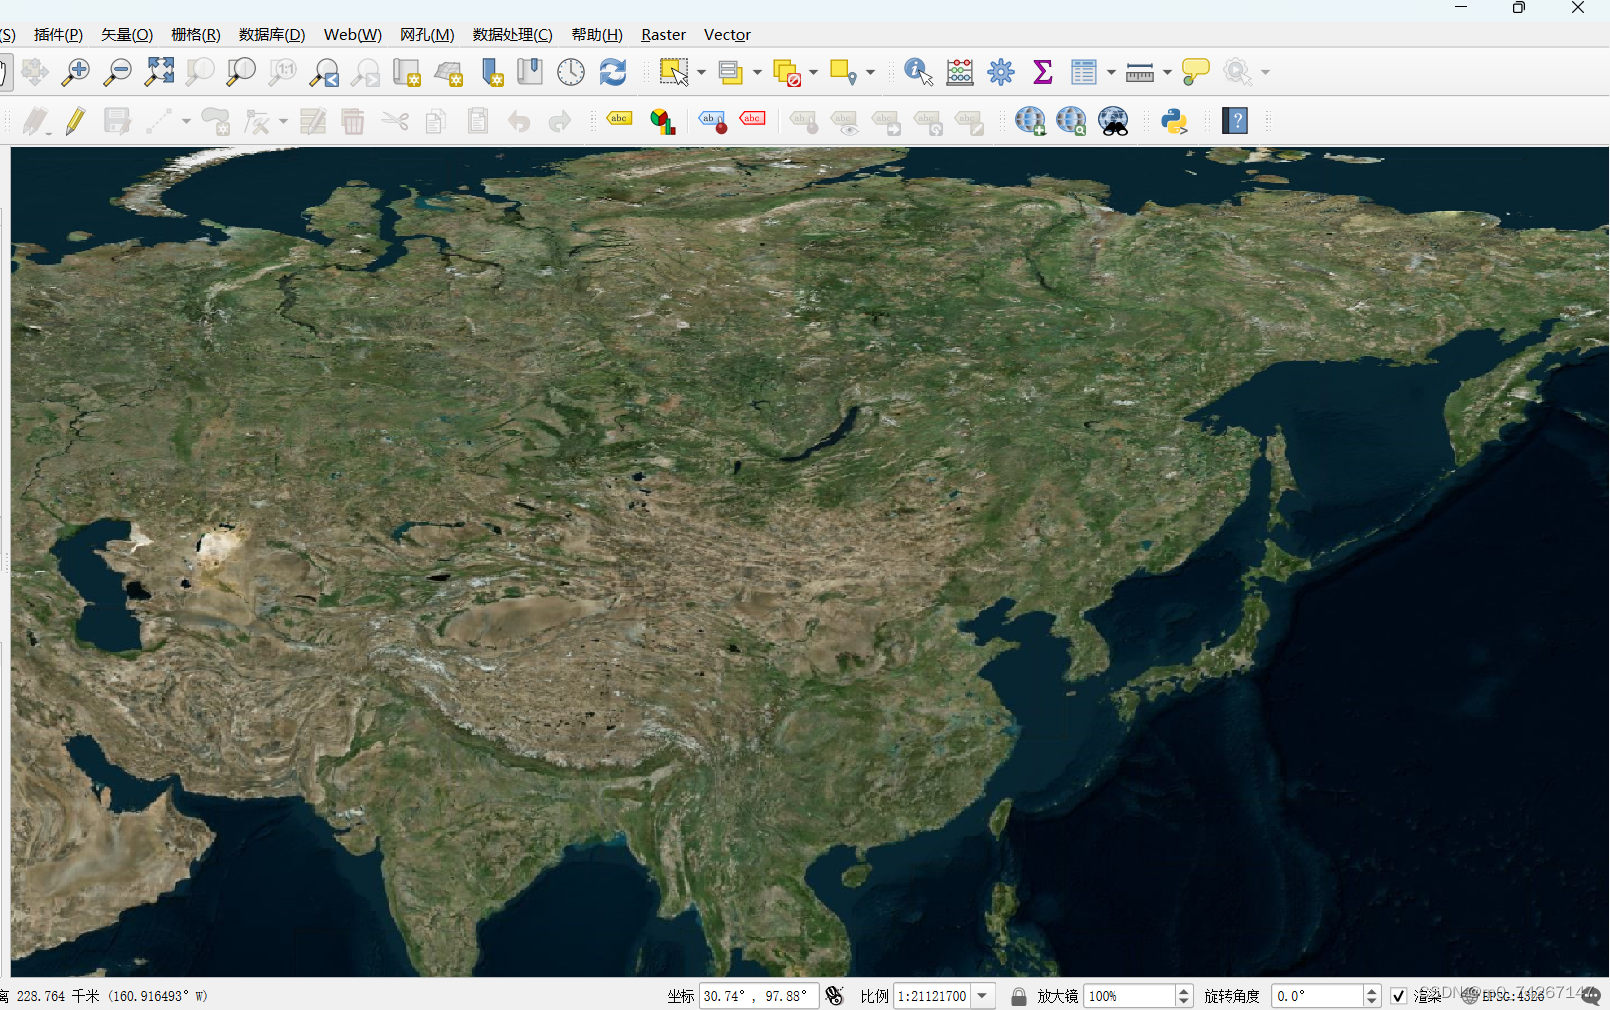Open the Field Calculator
Screen dimensions: 1610x1010
point(959,72)
